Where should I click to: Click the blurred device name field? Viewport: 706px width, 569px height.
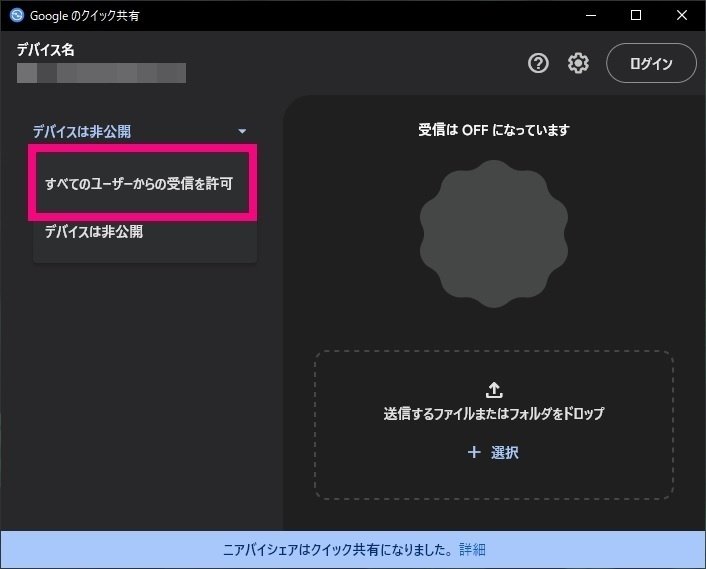pyautogui.click(x=101, y=73)
